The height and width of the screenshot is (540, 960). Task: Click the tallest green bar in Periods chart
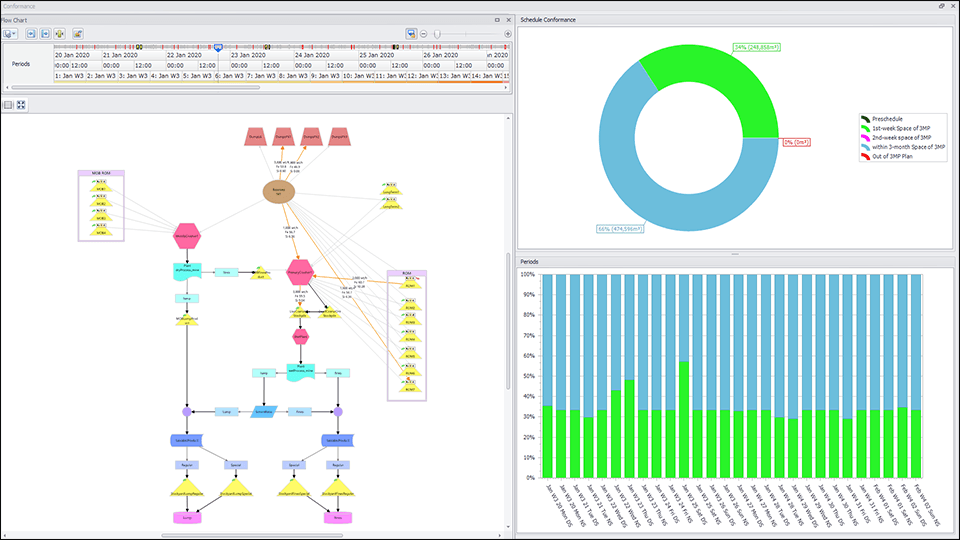point(684,419)
